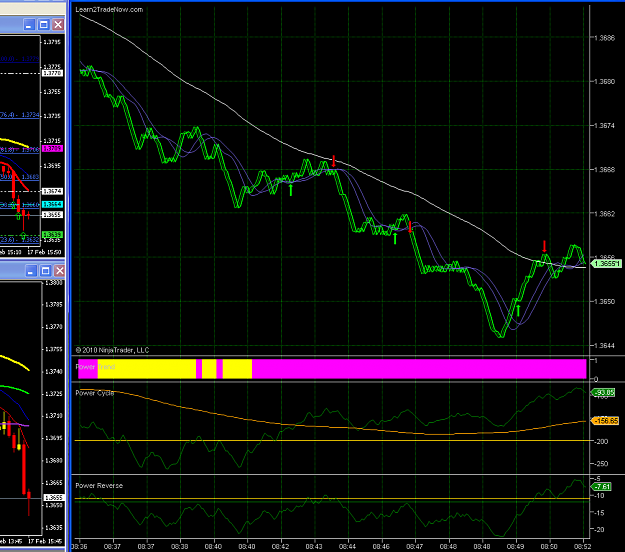Maximize the chart window ending 17 Feb 15:45
Viewport: 625px width, 552px height.
[45, 271]
